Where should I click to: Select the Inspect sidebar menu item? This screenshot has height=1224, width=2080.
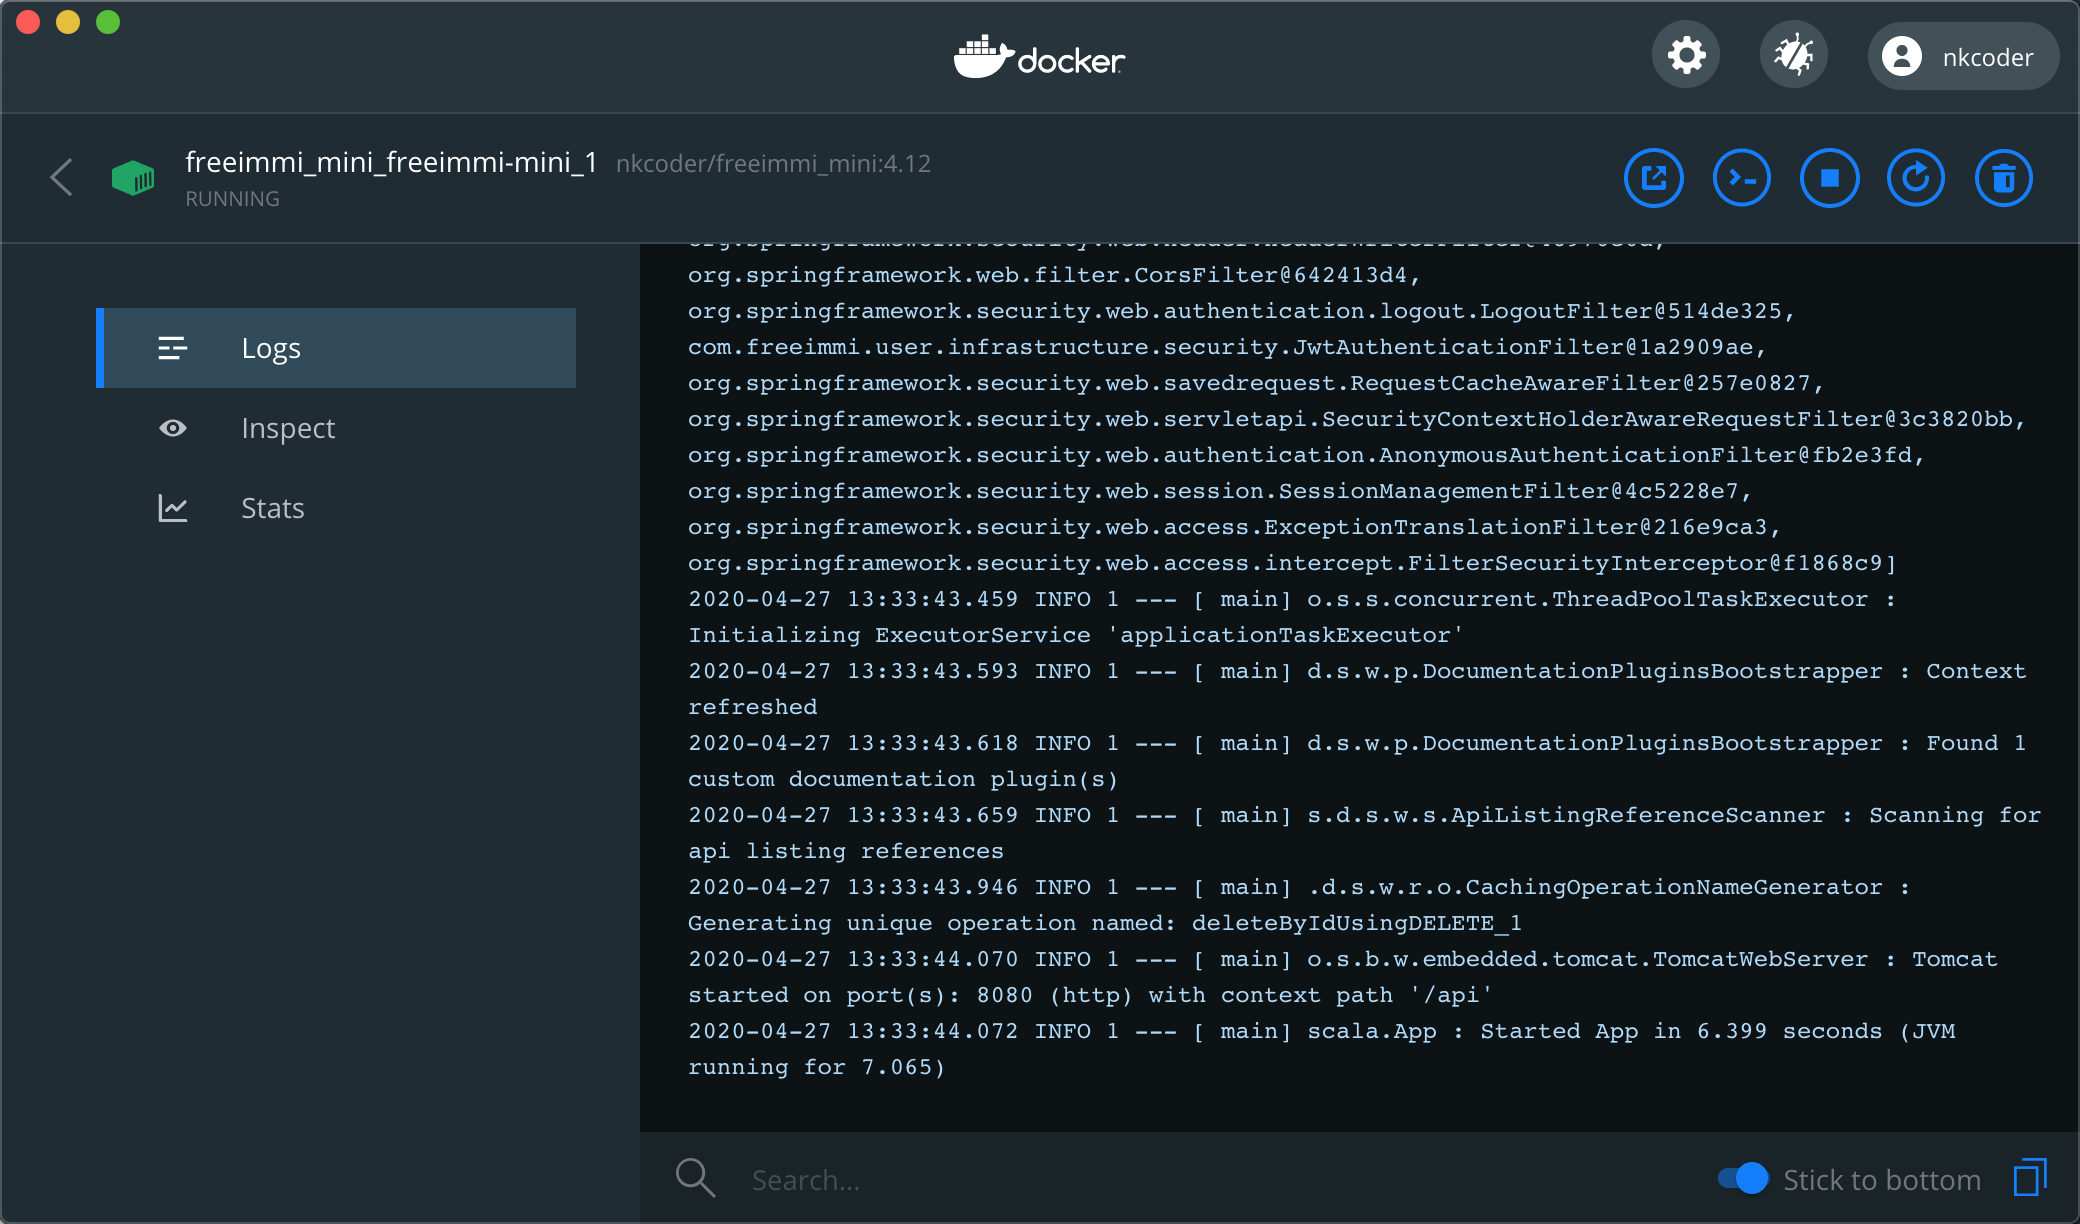click(x=288, y=428)
